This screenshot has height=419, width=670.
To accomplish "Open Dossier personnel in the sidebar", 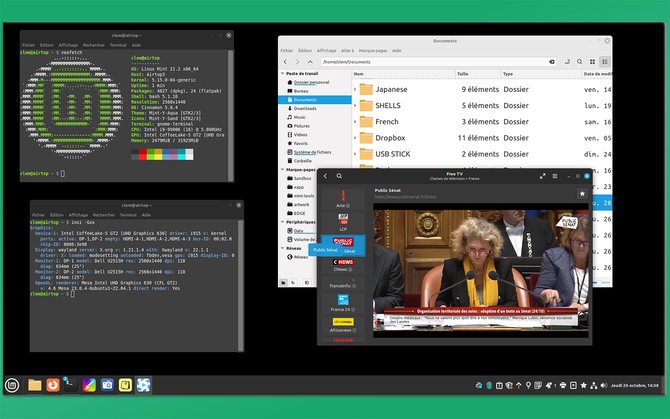I will pos(311,82).
